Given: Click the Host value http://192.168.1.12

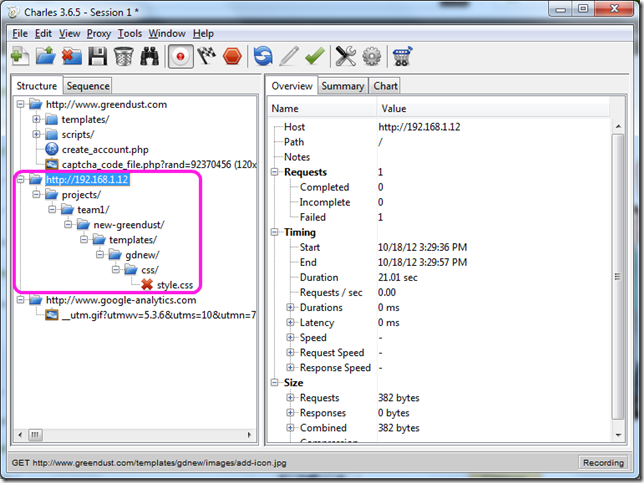Looking at the screenshot, I should [419, 127].
